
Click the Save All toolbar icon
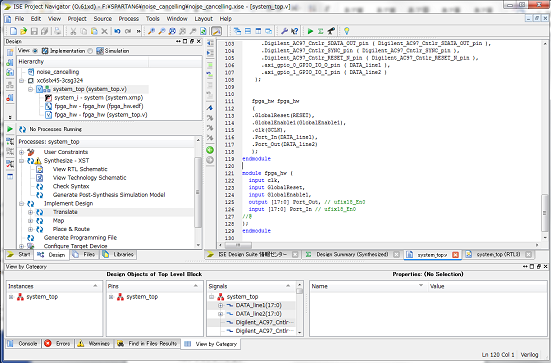[x=44, y=31]
